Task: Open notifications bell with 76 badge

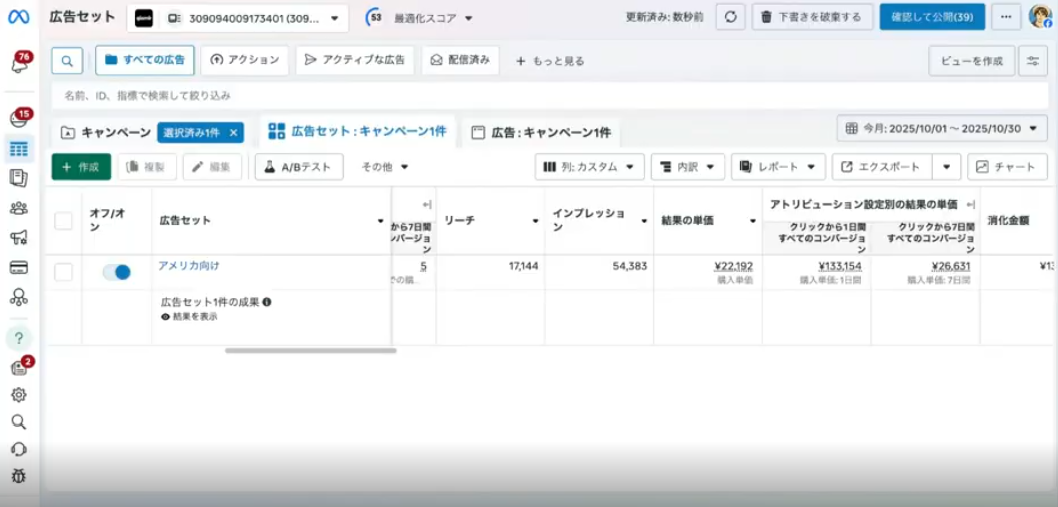Action: pyautogui.click(x=20, y=64)
